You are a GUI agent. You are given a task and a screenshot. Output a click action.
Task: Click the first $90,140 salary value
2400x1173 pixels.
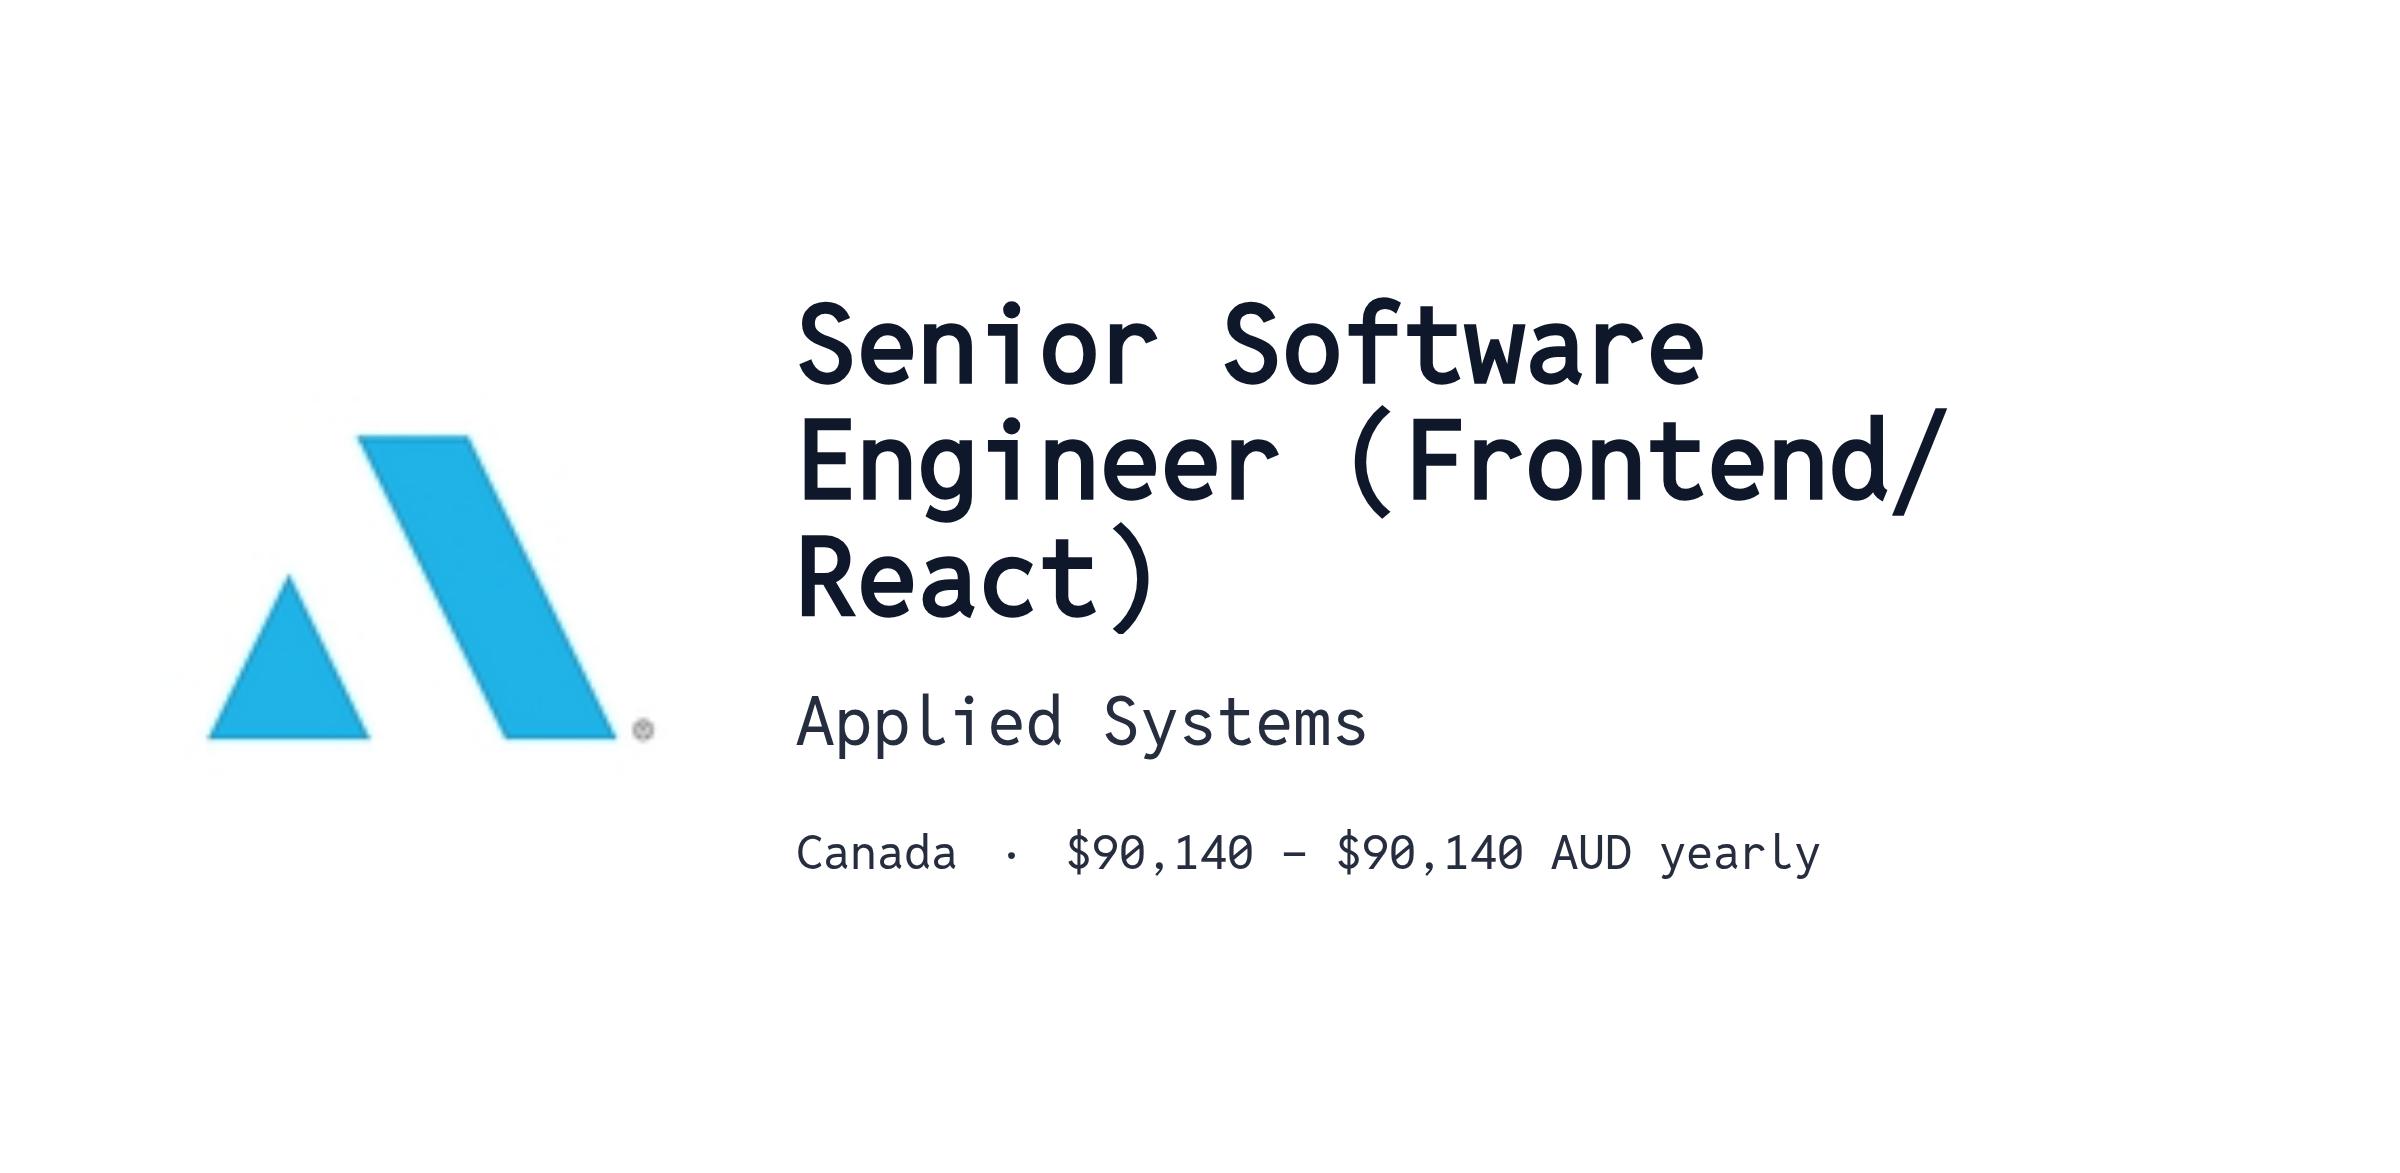tap(1159, 853)
